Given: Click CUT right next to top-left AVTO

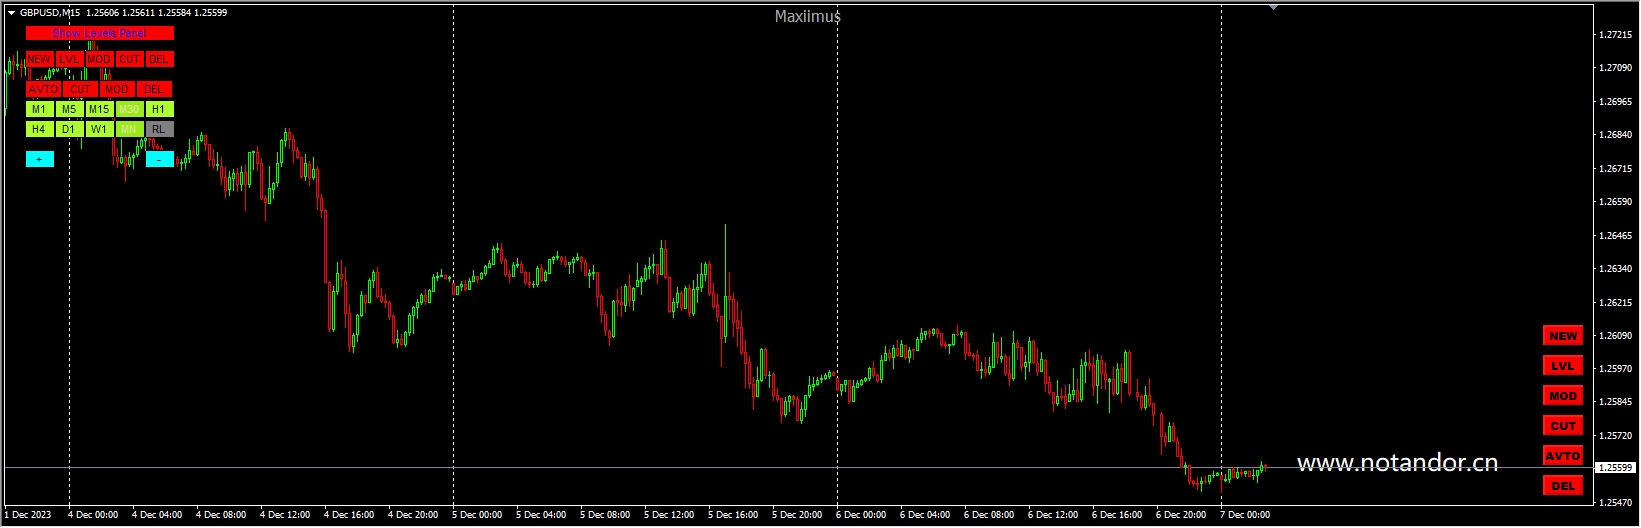Looking at the screenshot, I should (x=80, y=89).
